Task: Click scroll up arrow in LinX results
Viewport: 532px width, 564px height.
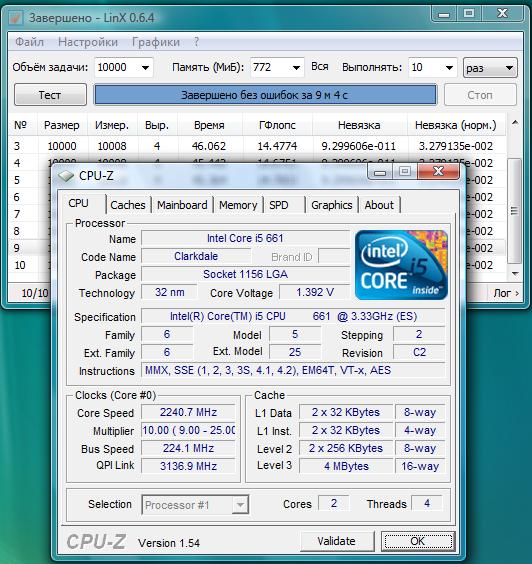Action: pos(515,123)
